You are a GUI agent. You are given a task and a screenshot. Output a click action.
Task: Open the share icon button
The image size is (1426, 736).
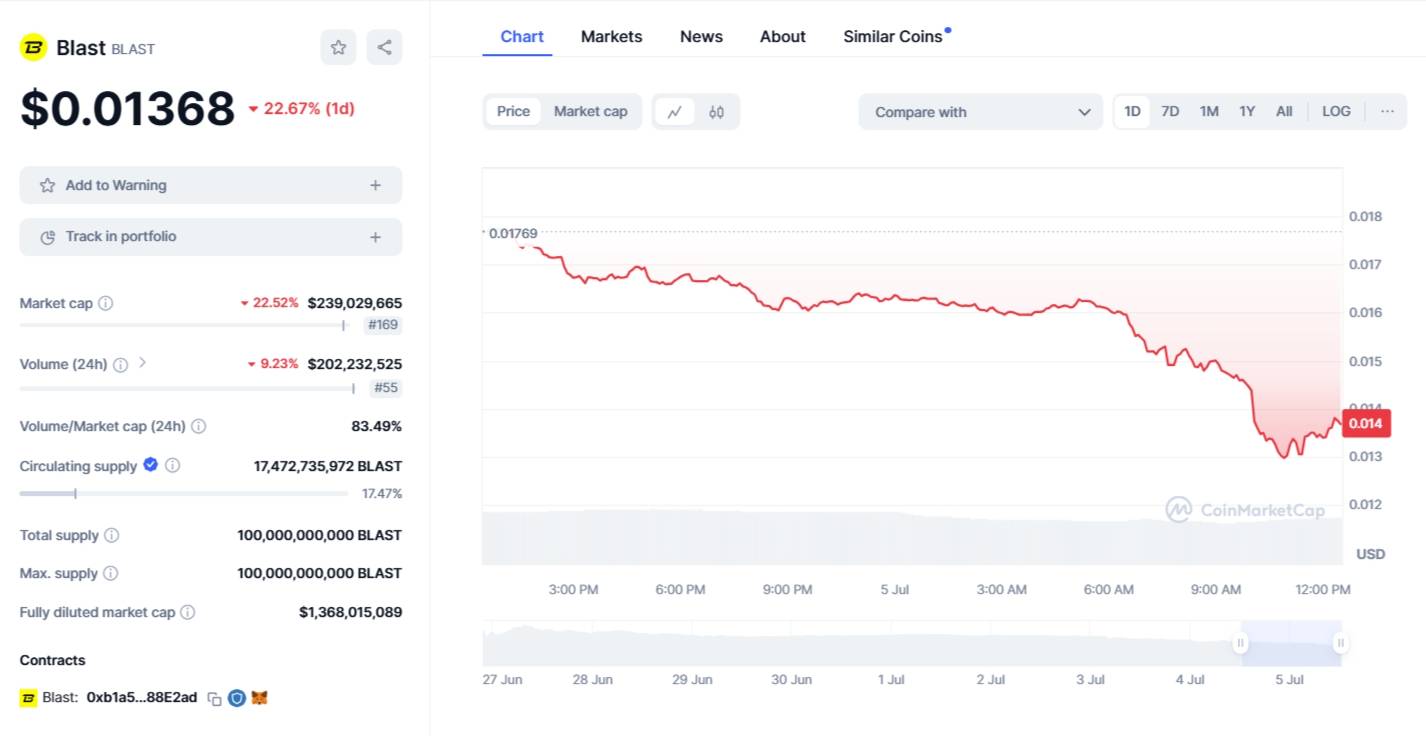tap(384, 47)
